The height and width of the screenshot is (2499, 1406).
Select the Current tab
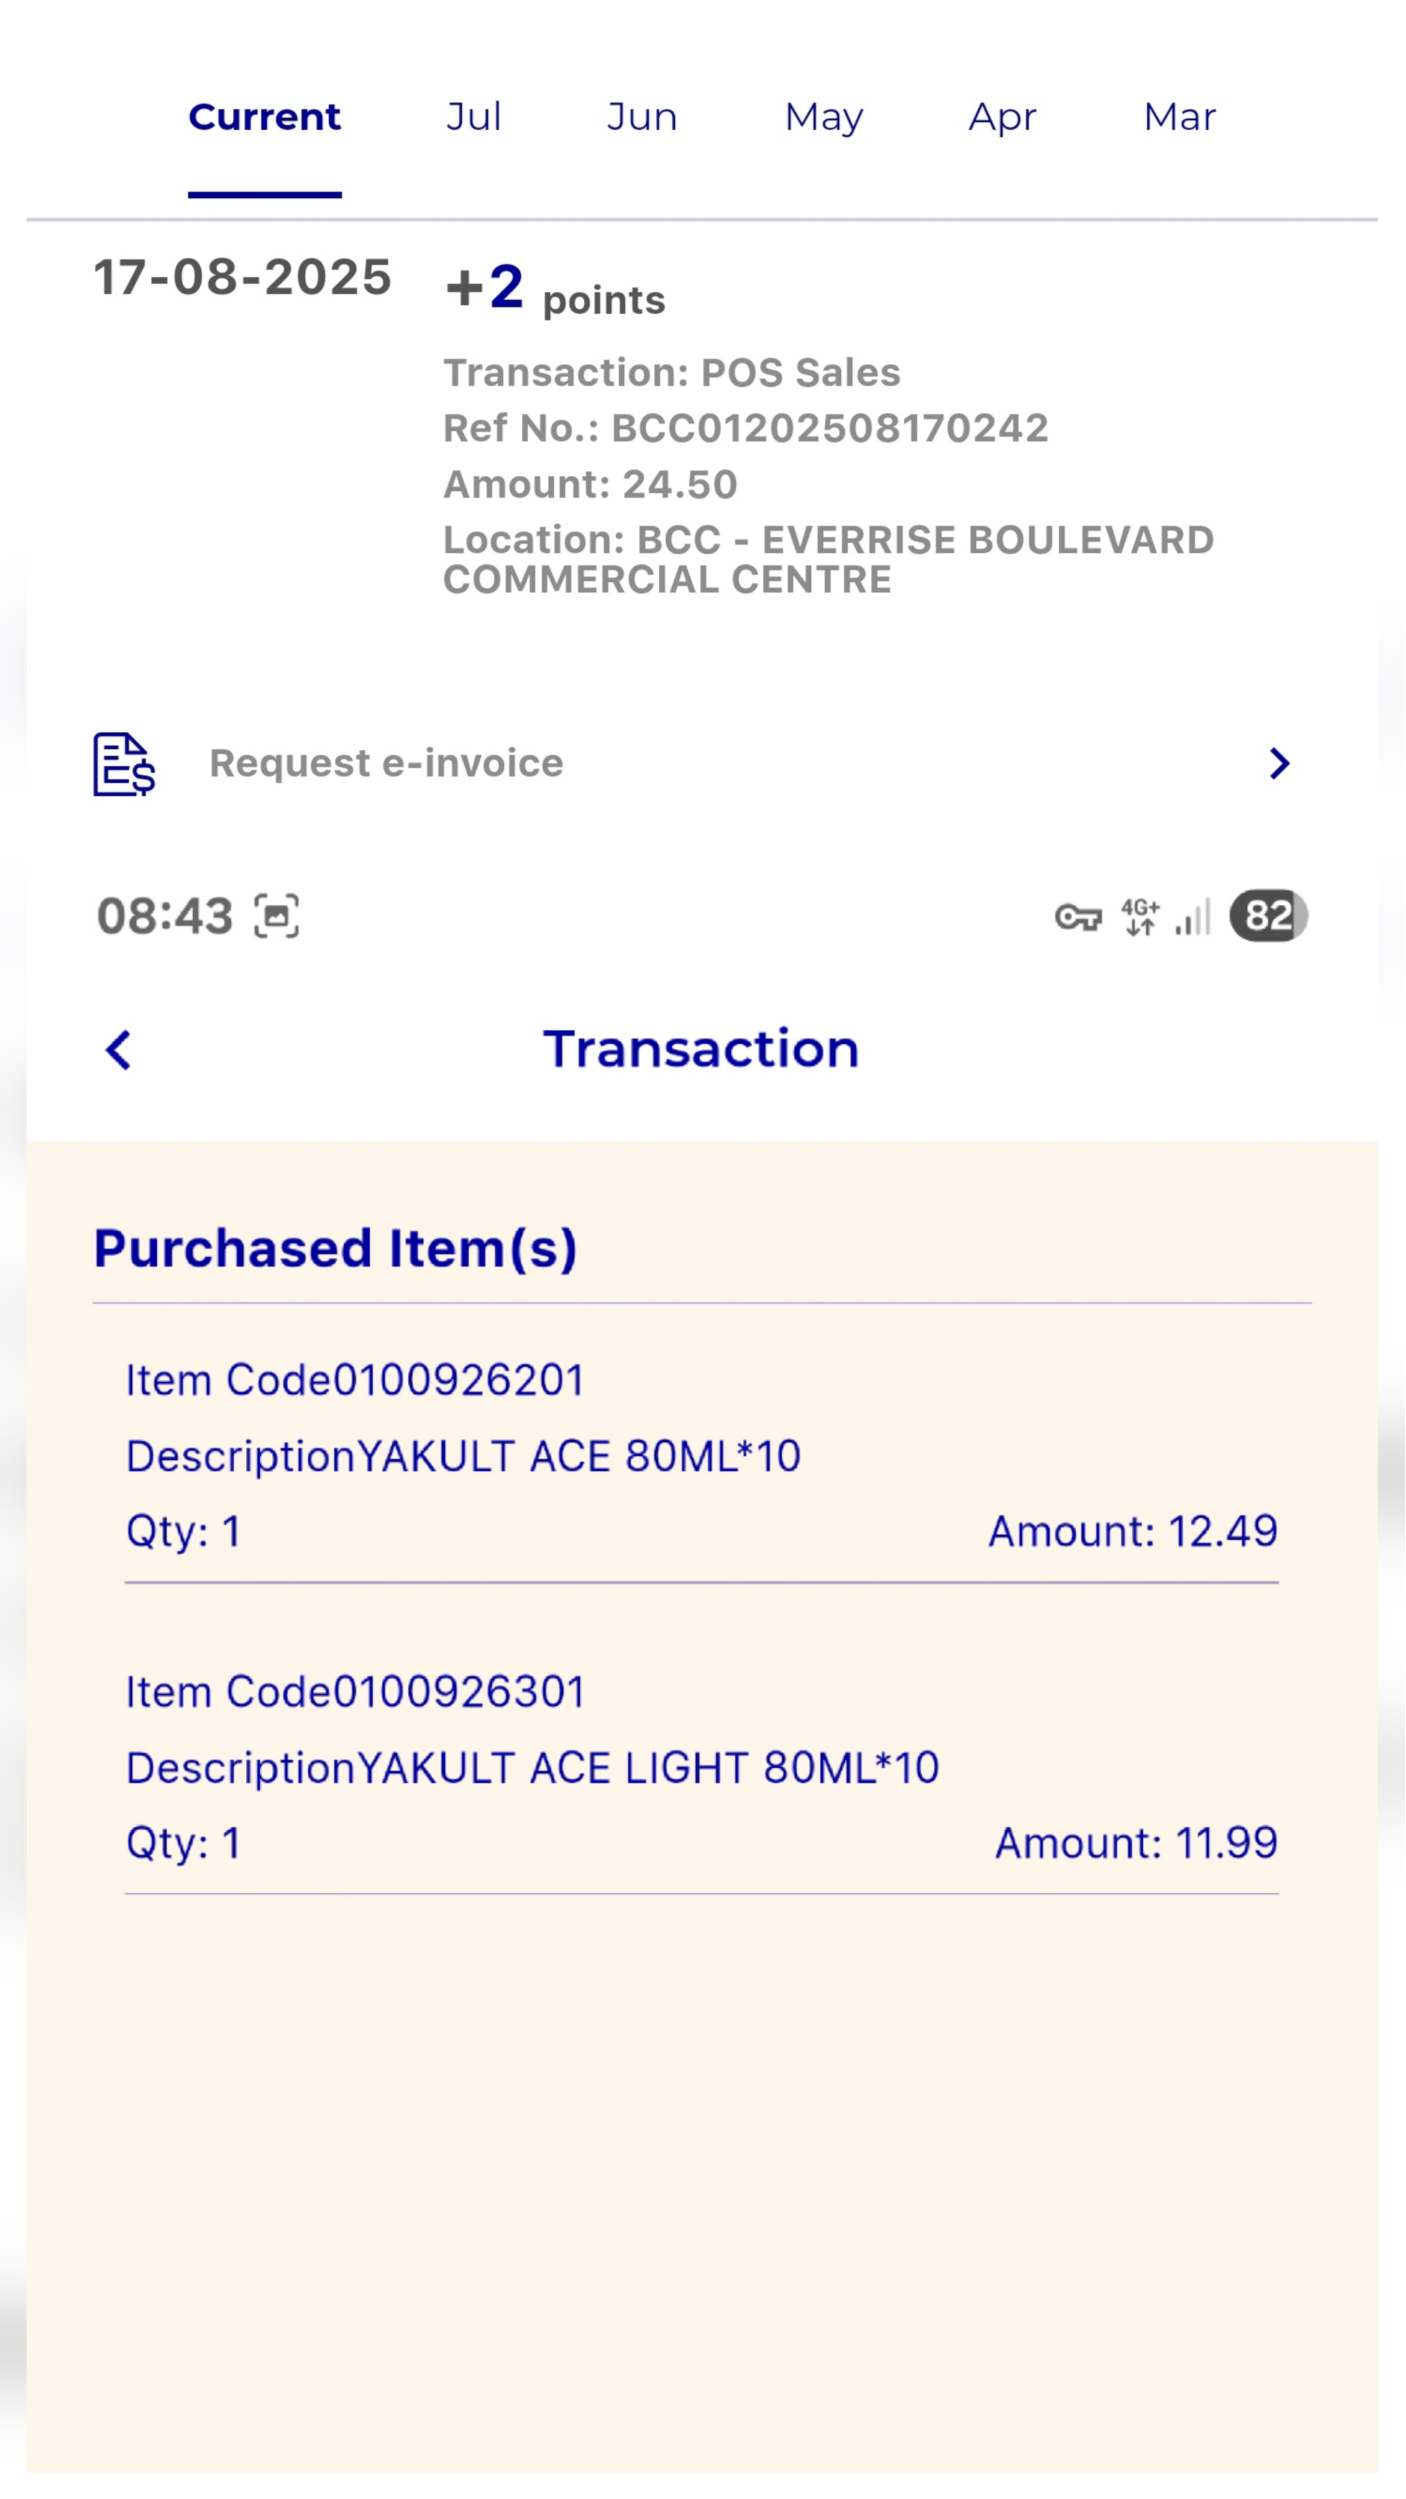click(265, 117)
